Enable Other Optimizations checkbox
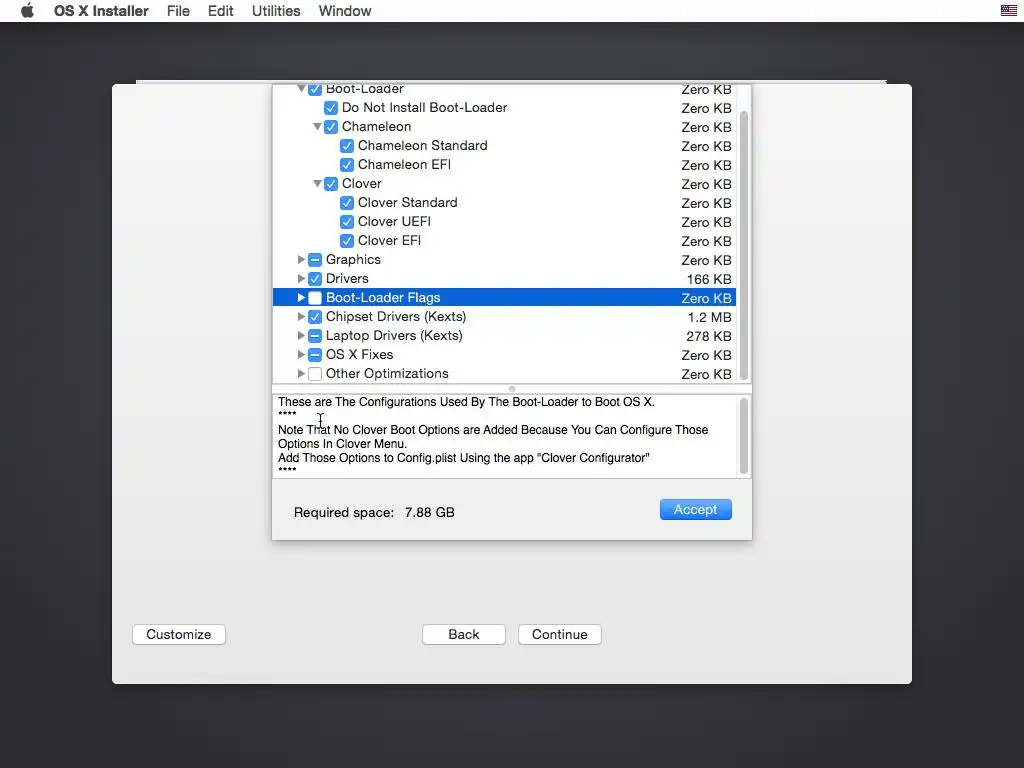This screenshot has width=1024, height=768. click(x=315, y=374)
